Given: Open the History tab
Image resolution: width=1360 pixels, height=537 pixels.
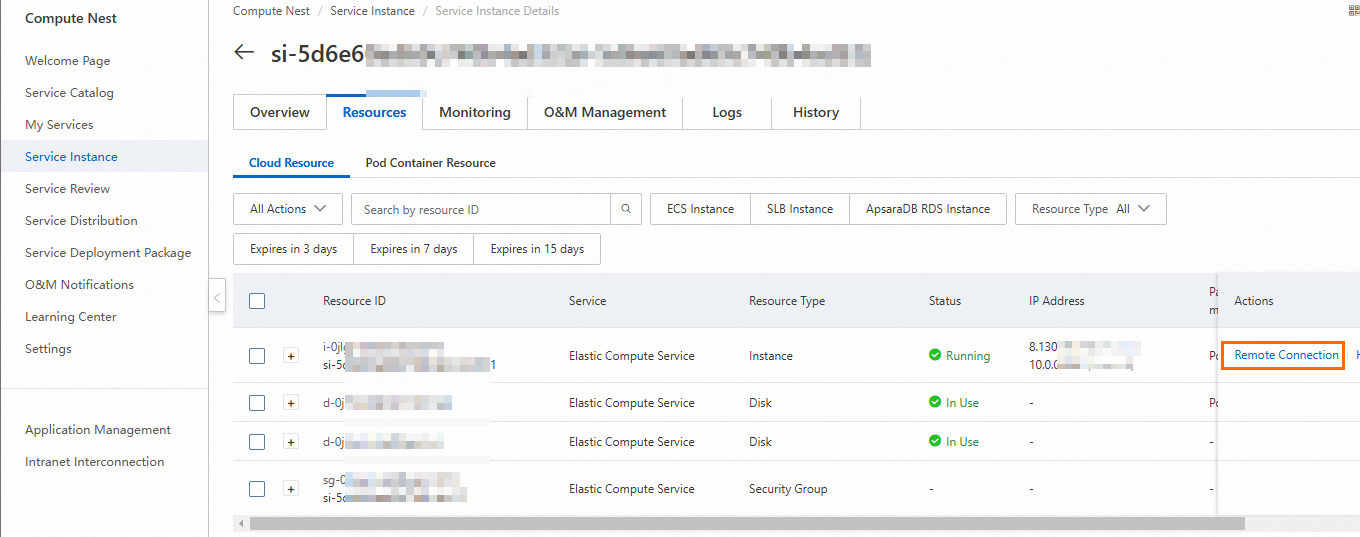Looking at the screenshot, I should [816, 112].
